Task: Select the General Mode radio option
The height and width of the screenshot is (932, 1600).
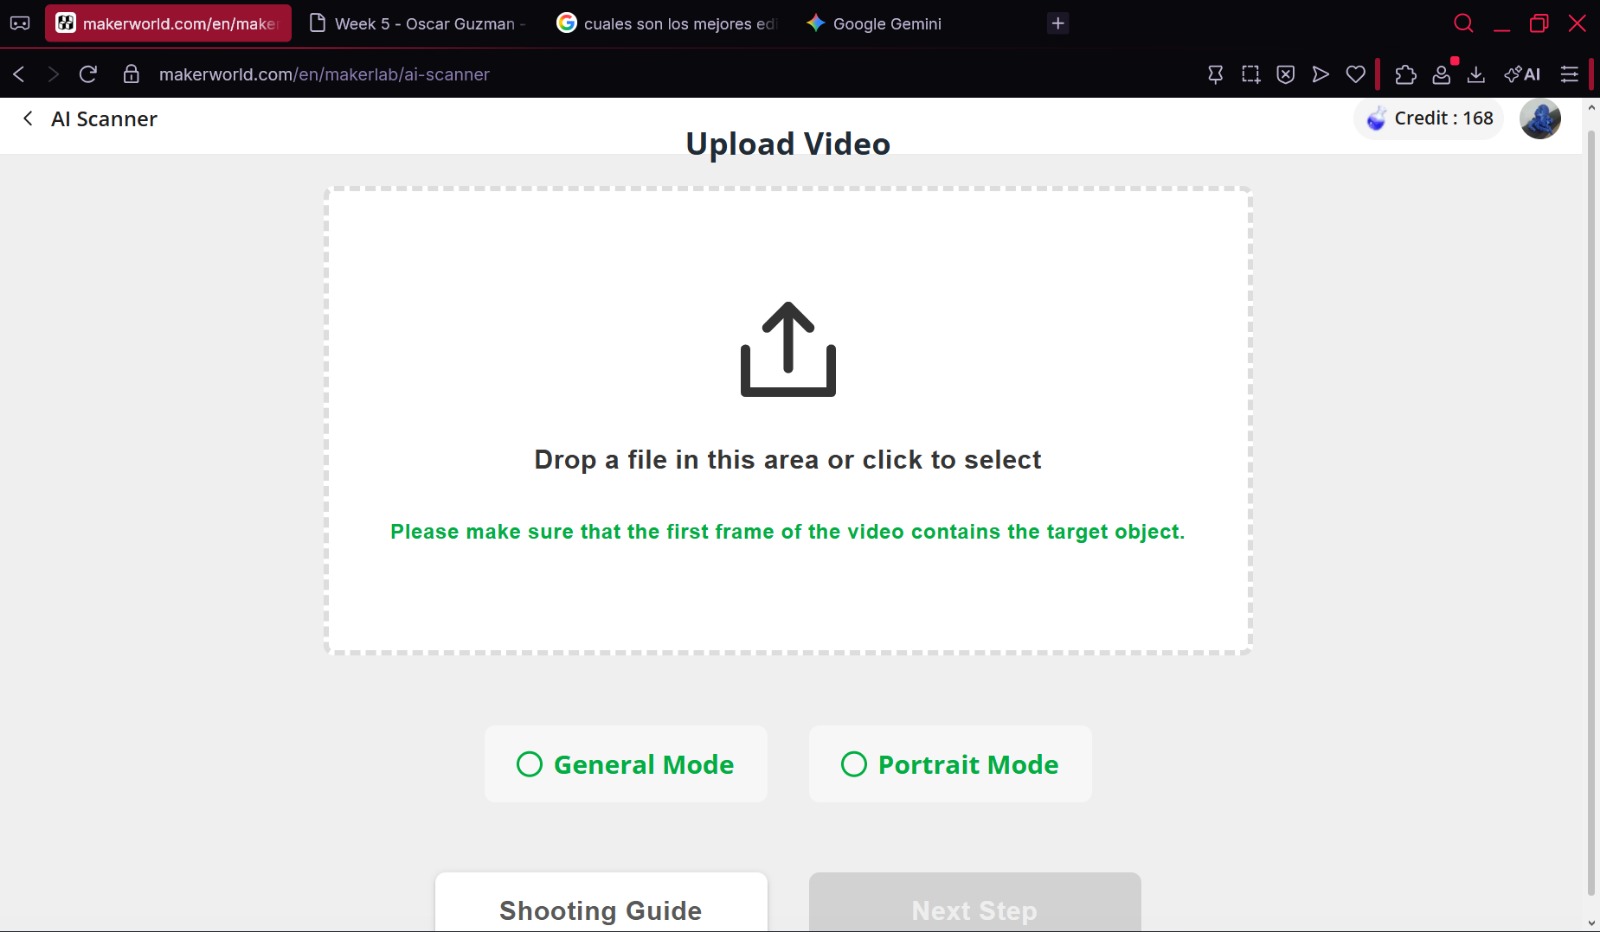Action: coord(626,764)
